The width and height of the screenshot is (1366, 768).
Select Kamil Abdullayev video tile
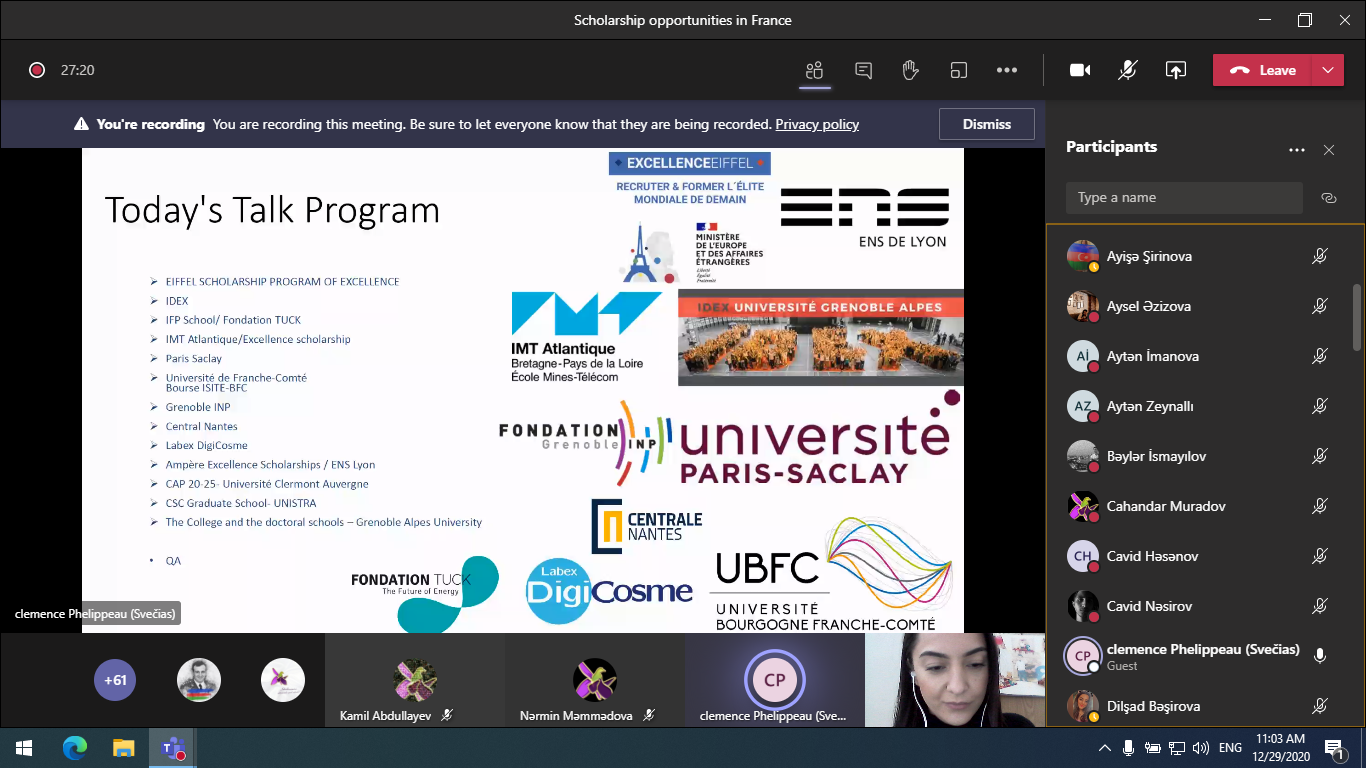point(415,680)
